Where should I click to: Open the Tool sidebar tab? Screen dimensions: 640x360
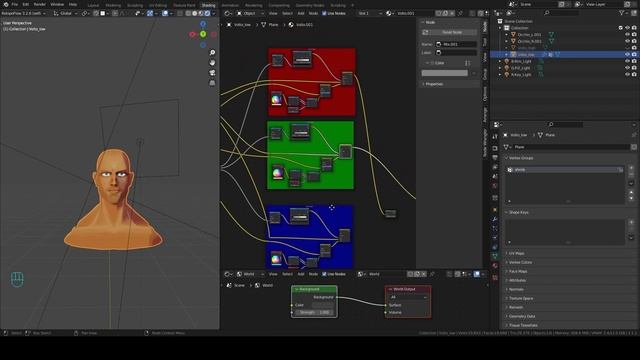485,42
